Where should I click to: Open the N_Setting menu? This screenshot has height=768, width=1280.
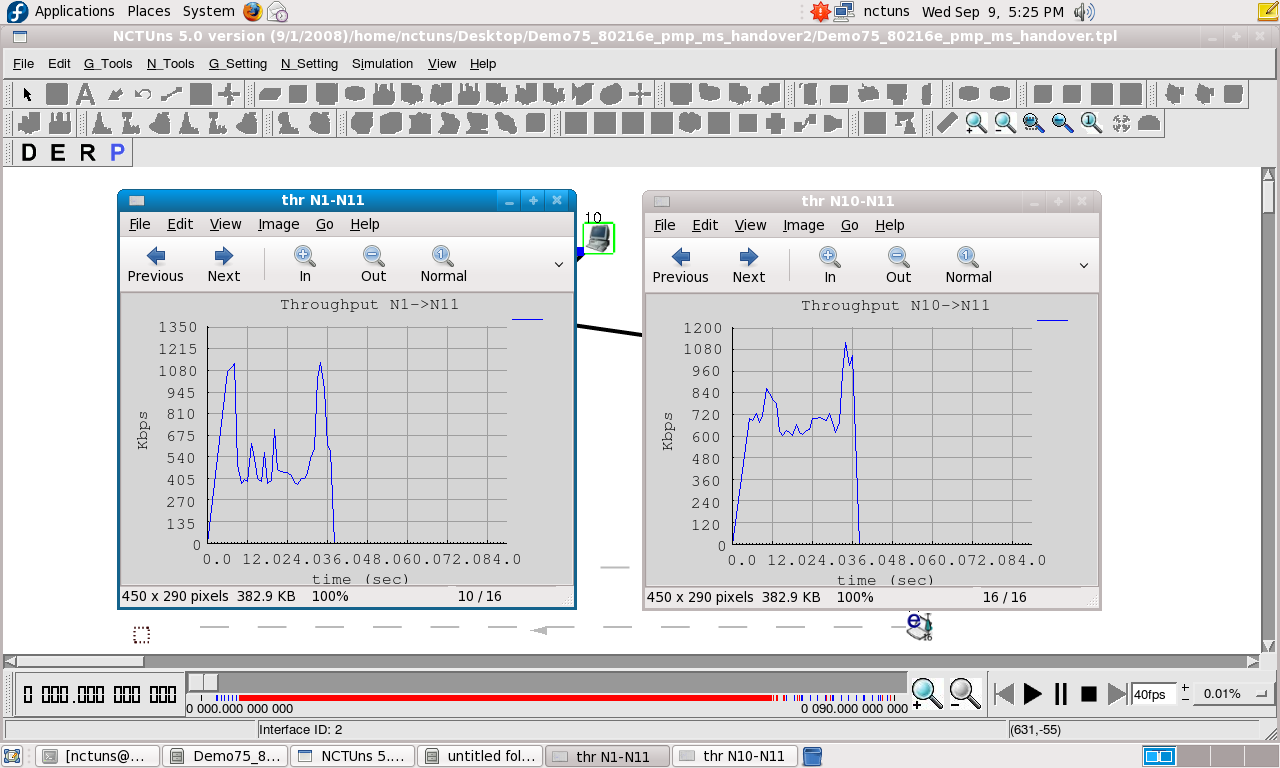coord(310,63)
